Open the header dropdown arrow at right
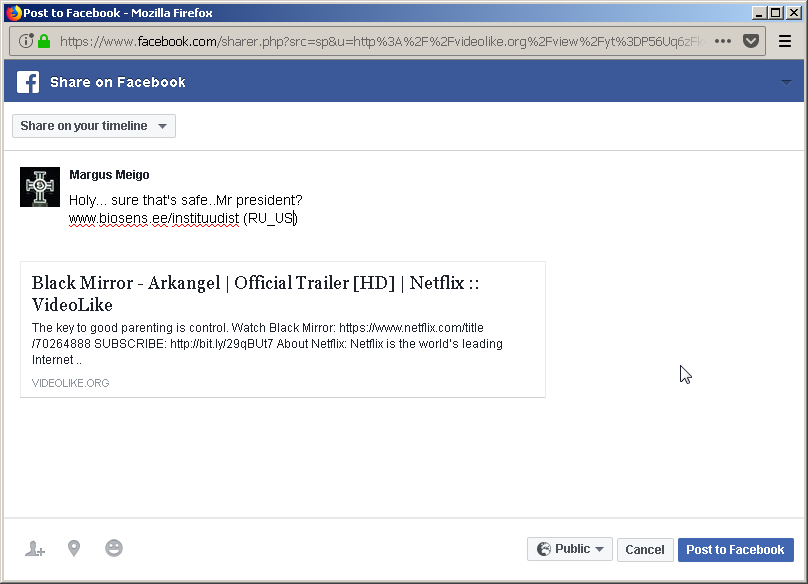Viewport: 808px width, 584px height. [x=786, y=82]
